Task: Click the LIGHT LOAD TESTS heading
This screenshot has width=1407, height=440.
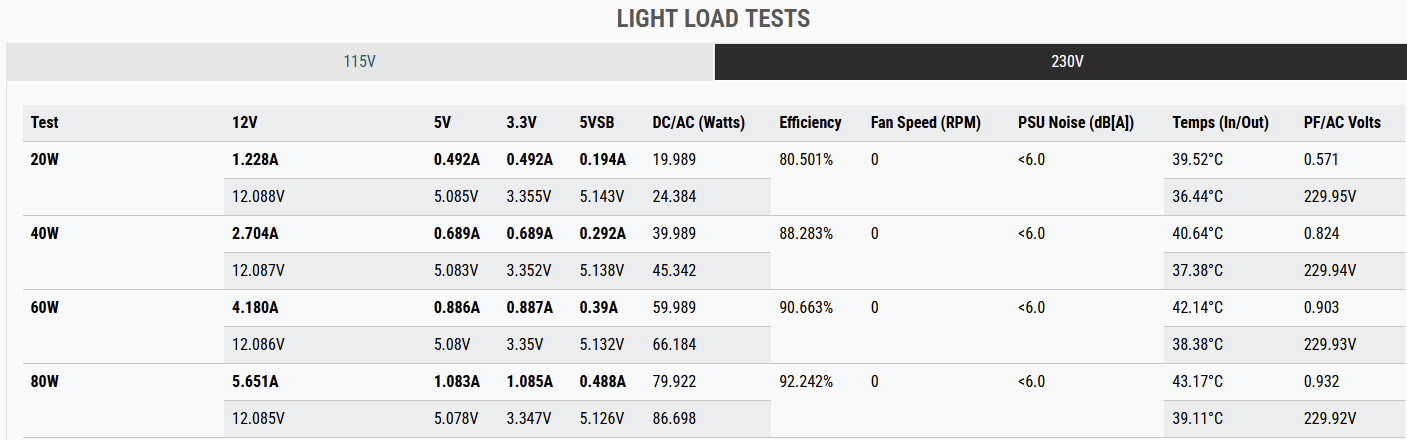Action: [713, 19]
